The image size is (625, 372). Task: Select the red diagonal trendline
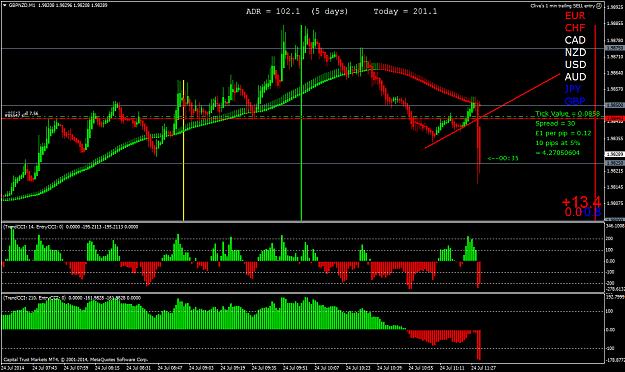pyautogui.click(x=492, y=111)
